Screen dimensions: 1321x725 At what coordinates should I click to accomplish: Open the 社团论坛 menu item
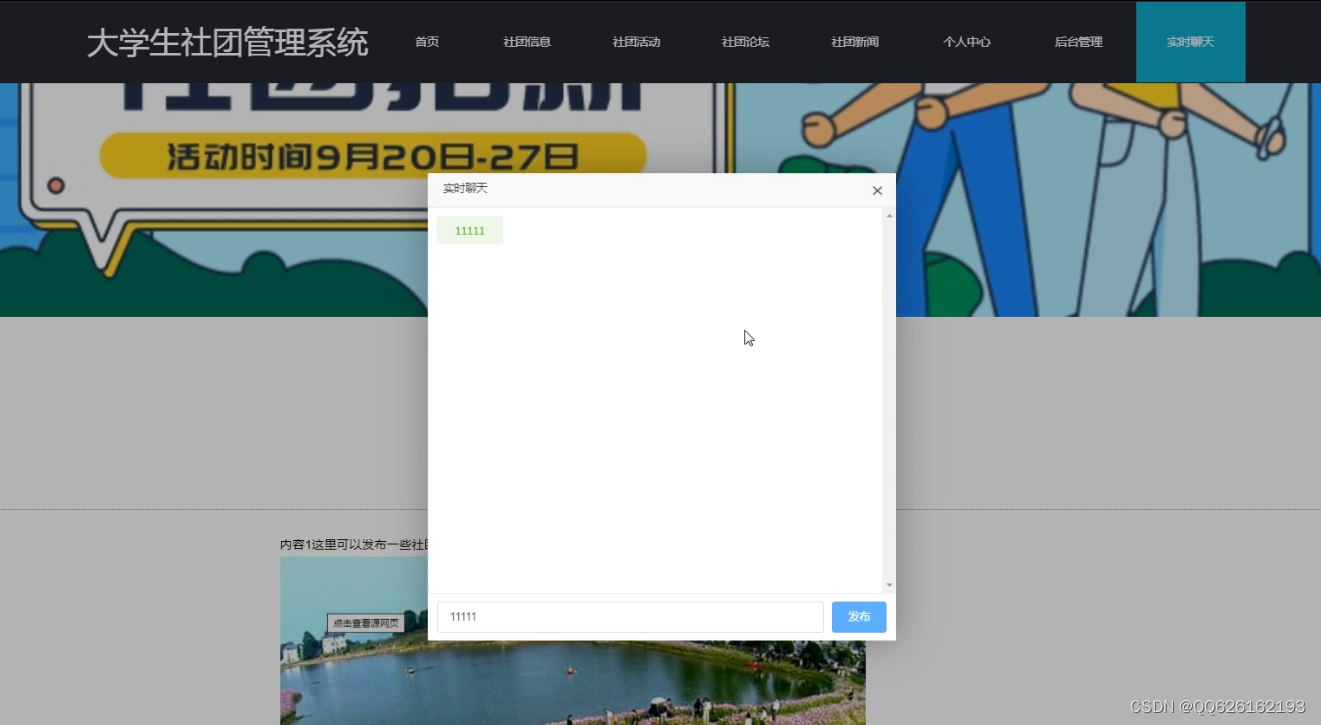(x=746, y=42)
